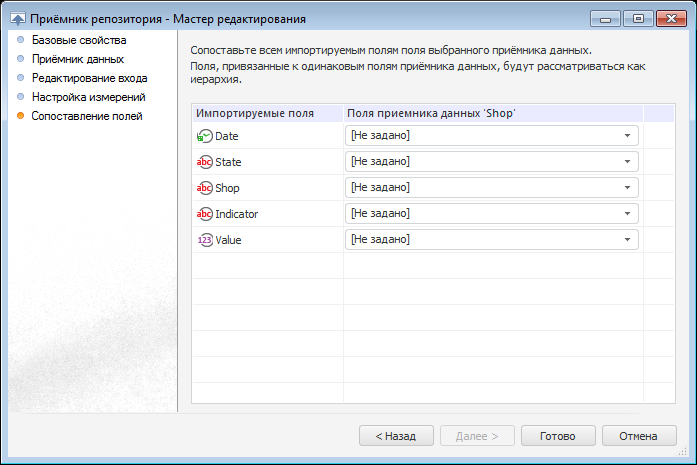The height and width of the screenshot is (465, 697).
Task: Click the orange bullet beside Сопоставление полей
Action: (20, 116)
